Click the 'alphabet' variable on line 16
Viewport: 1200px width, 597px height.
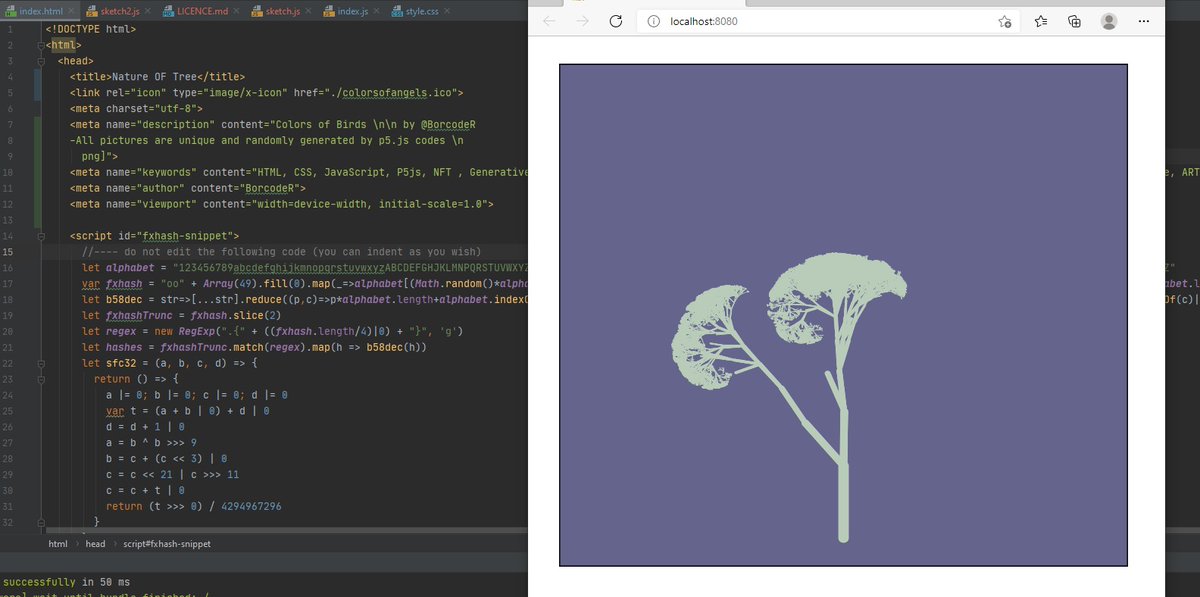click(x=129, y=267)
